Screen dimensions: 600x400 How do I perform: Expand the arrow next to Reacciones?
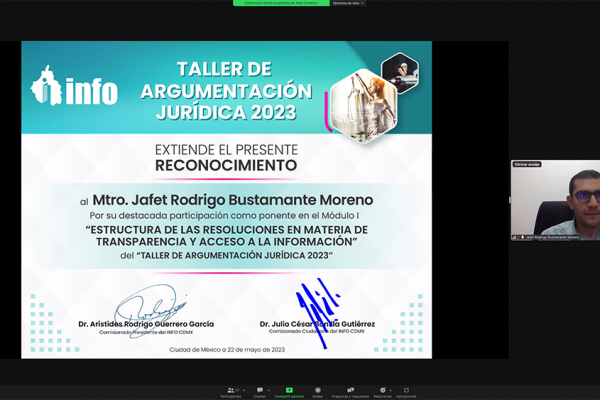[391, 390]
